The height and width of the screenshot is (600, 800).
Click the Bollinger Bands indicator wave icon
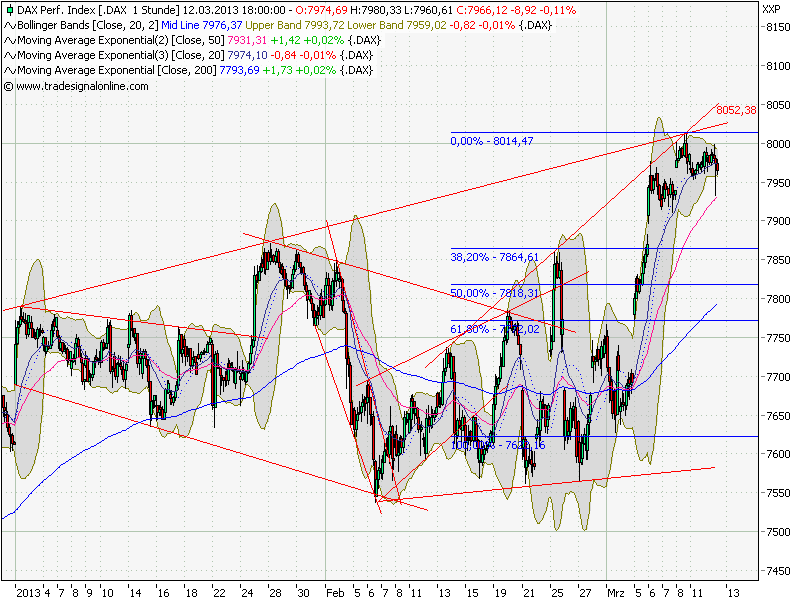[x=10, y=26]
